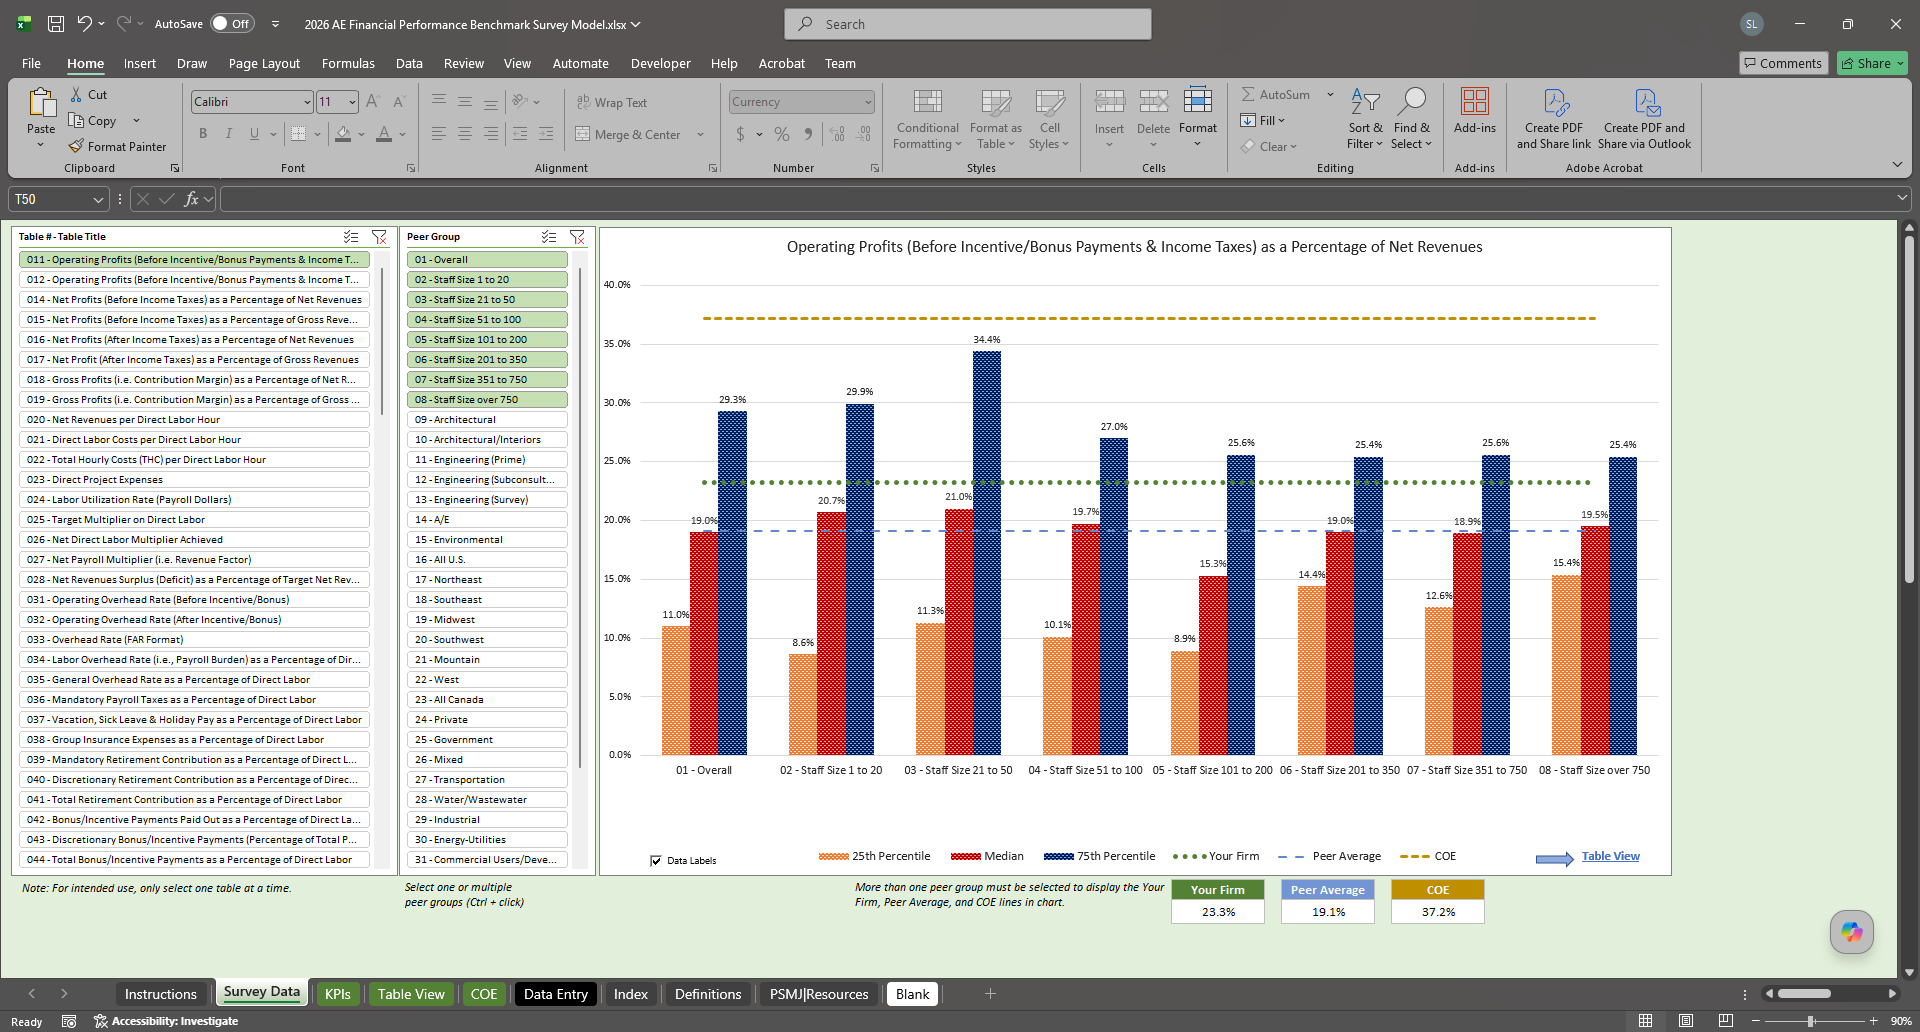Open Merge & Center dropdown arrow
Screen dimensions: 1920x1032
coord(700,134)
